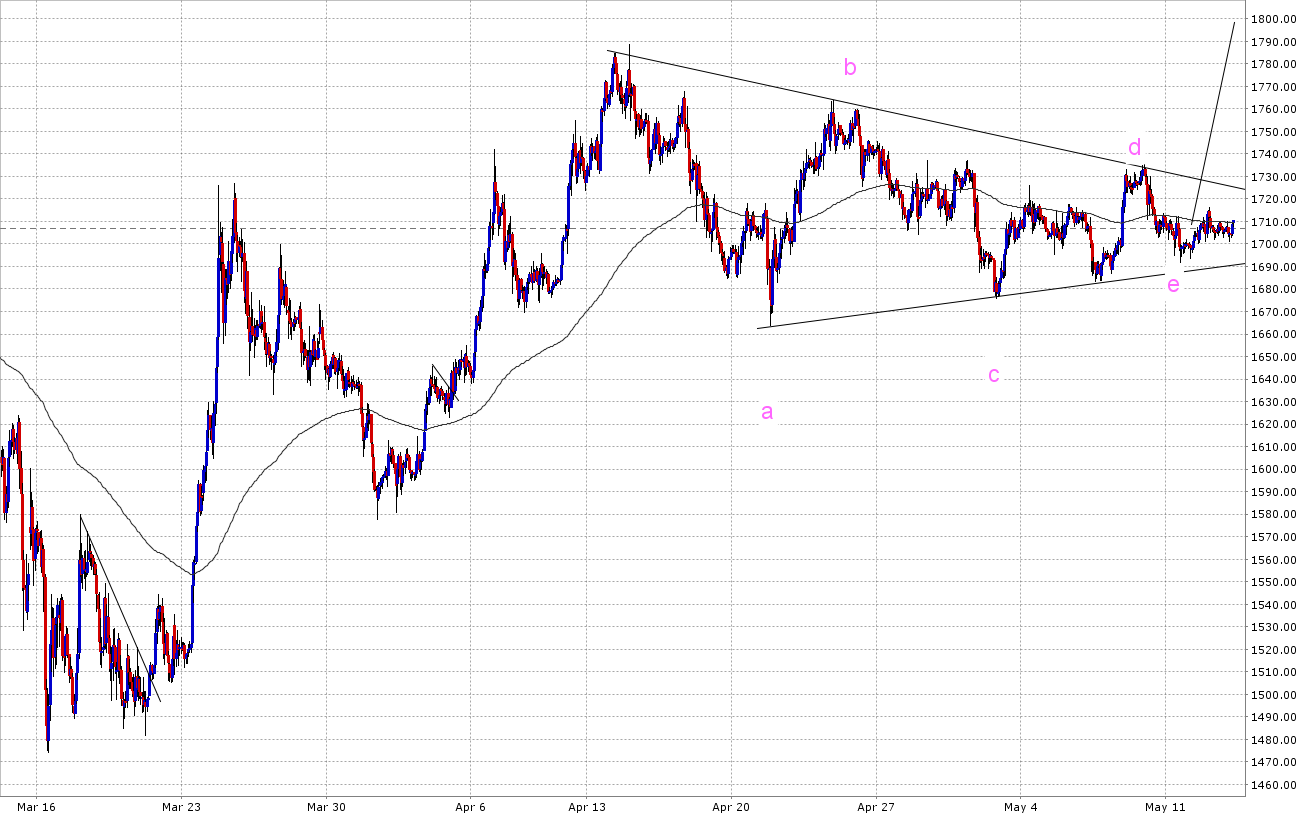Screen dimensions: 1305x821
Task: Click the "Apr 13" date label
Action: 588,807
